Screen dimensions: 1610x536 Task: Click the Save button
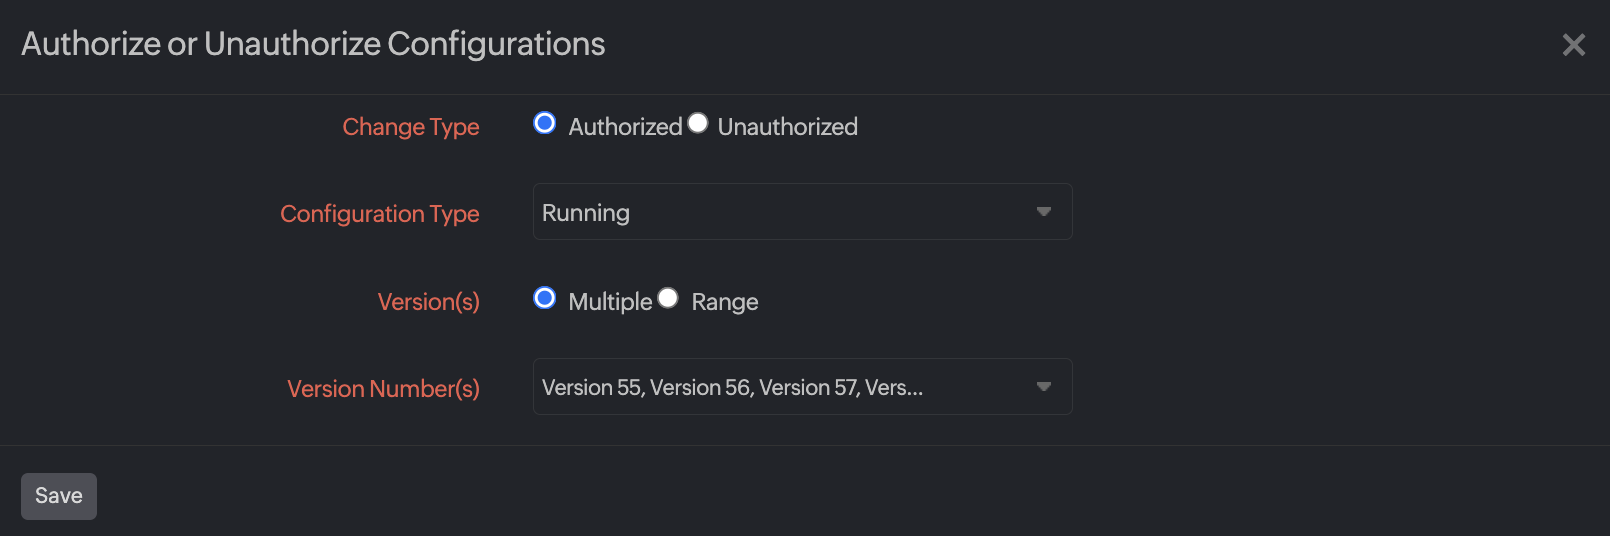[x=59, y=496]
